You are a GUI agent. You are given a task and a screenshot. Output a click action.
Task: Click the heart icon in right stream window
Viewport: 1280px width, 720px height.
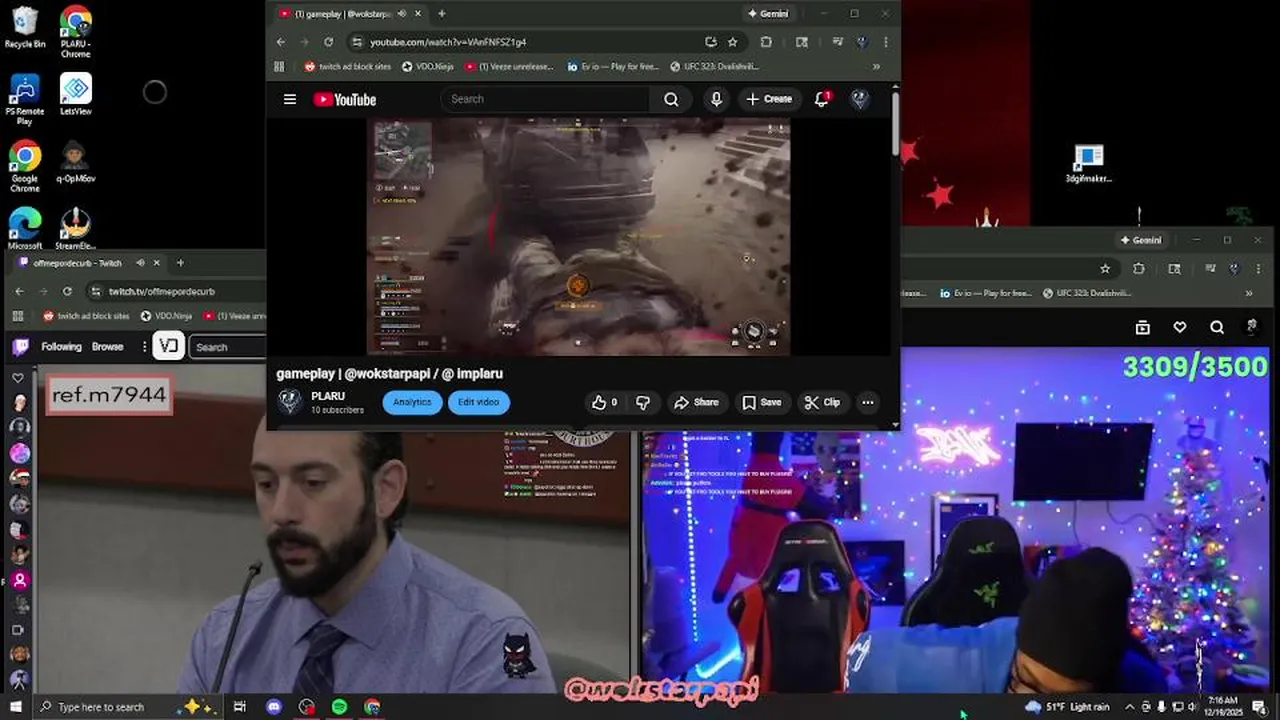tap(1180, 327)
